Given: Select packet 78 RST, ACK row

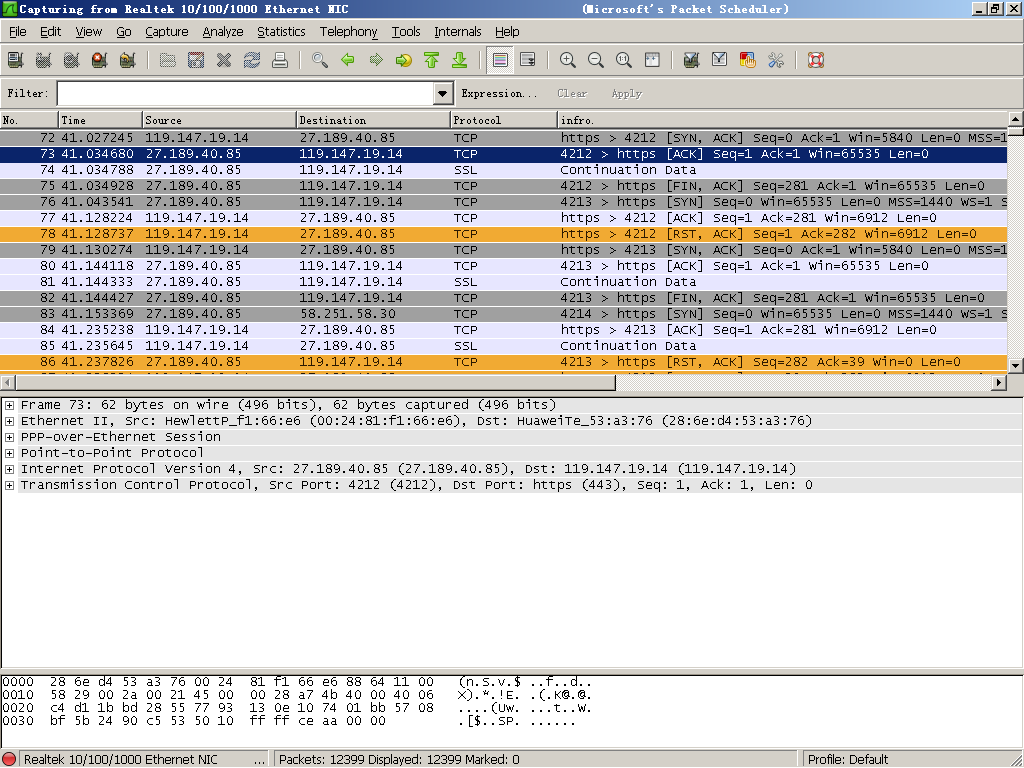Looking at the screenshot, I should pos(504,234).
